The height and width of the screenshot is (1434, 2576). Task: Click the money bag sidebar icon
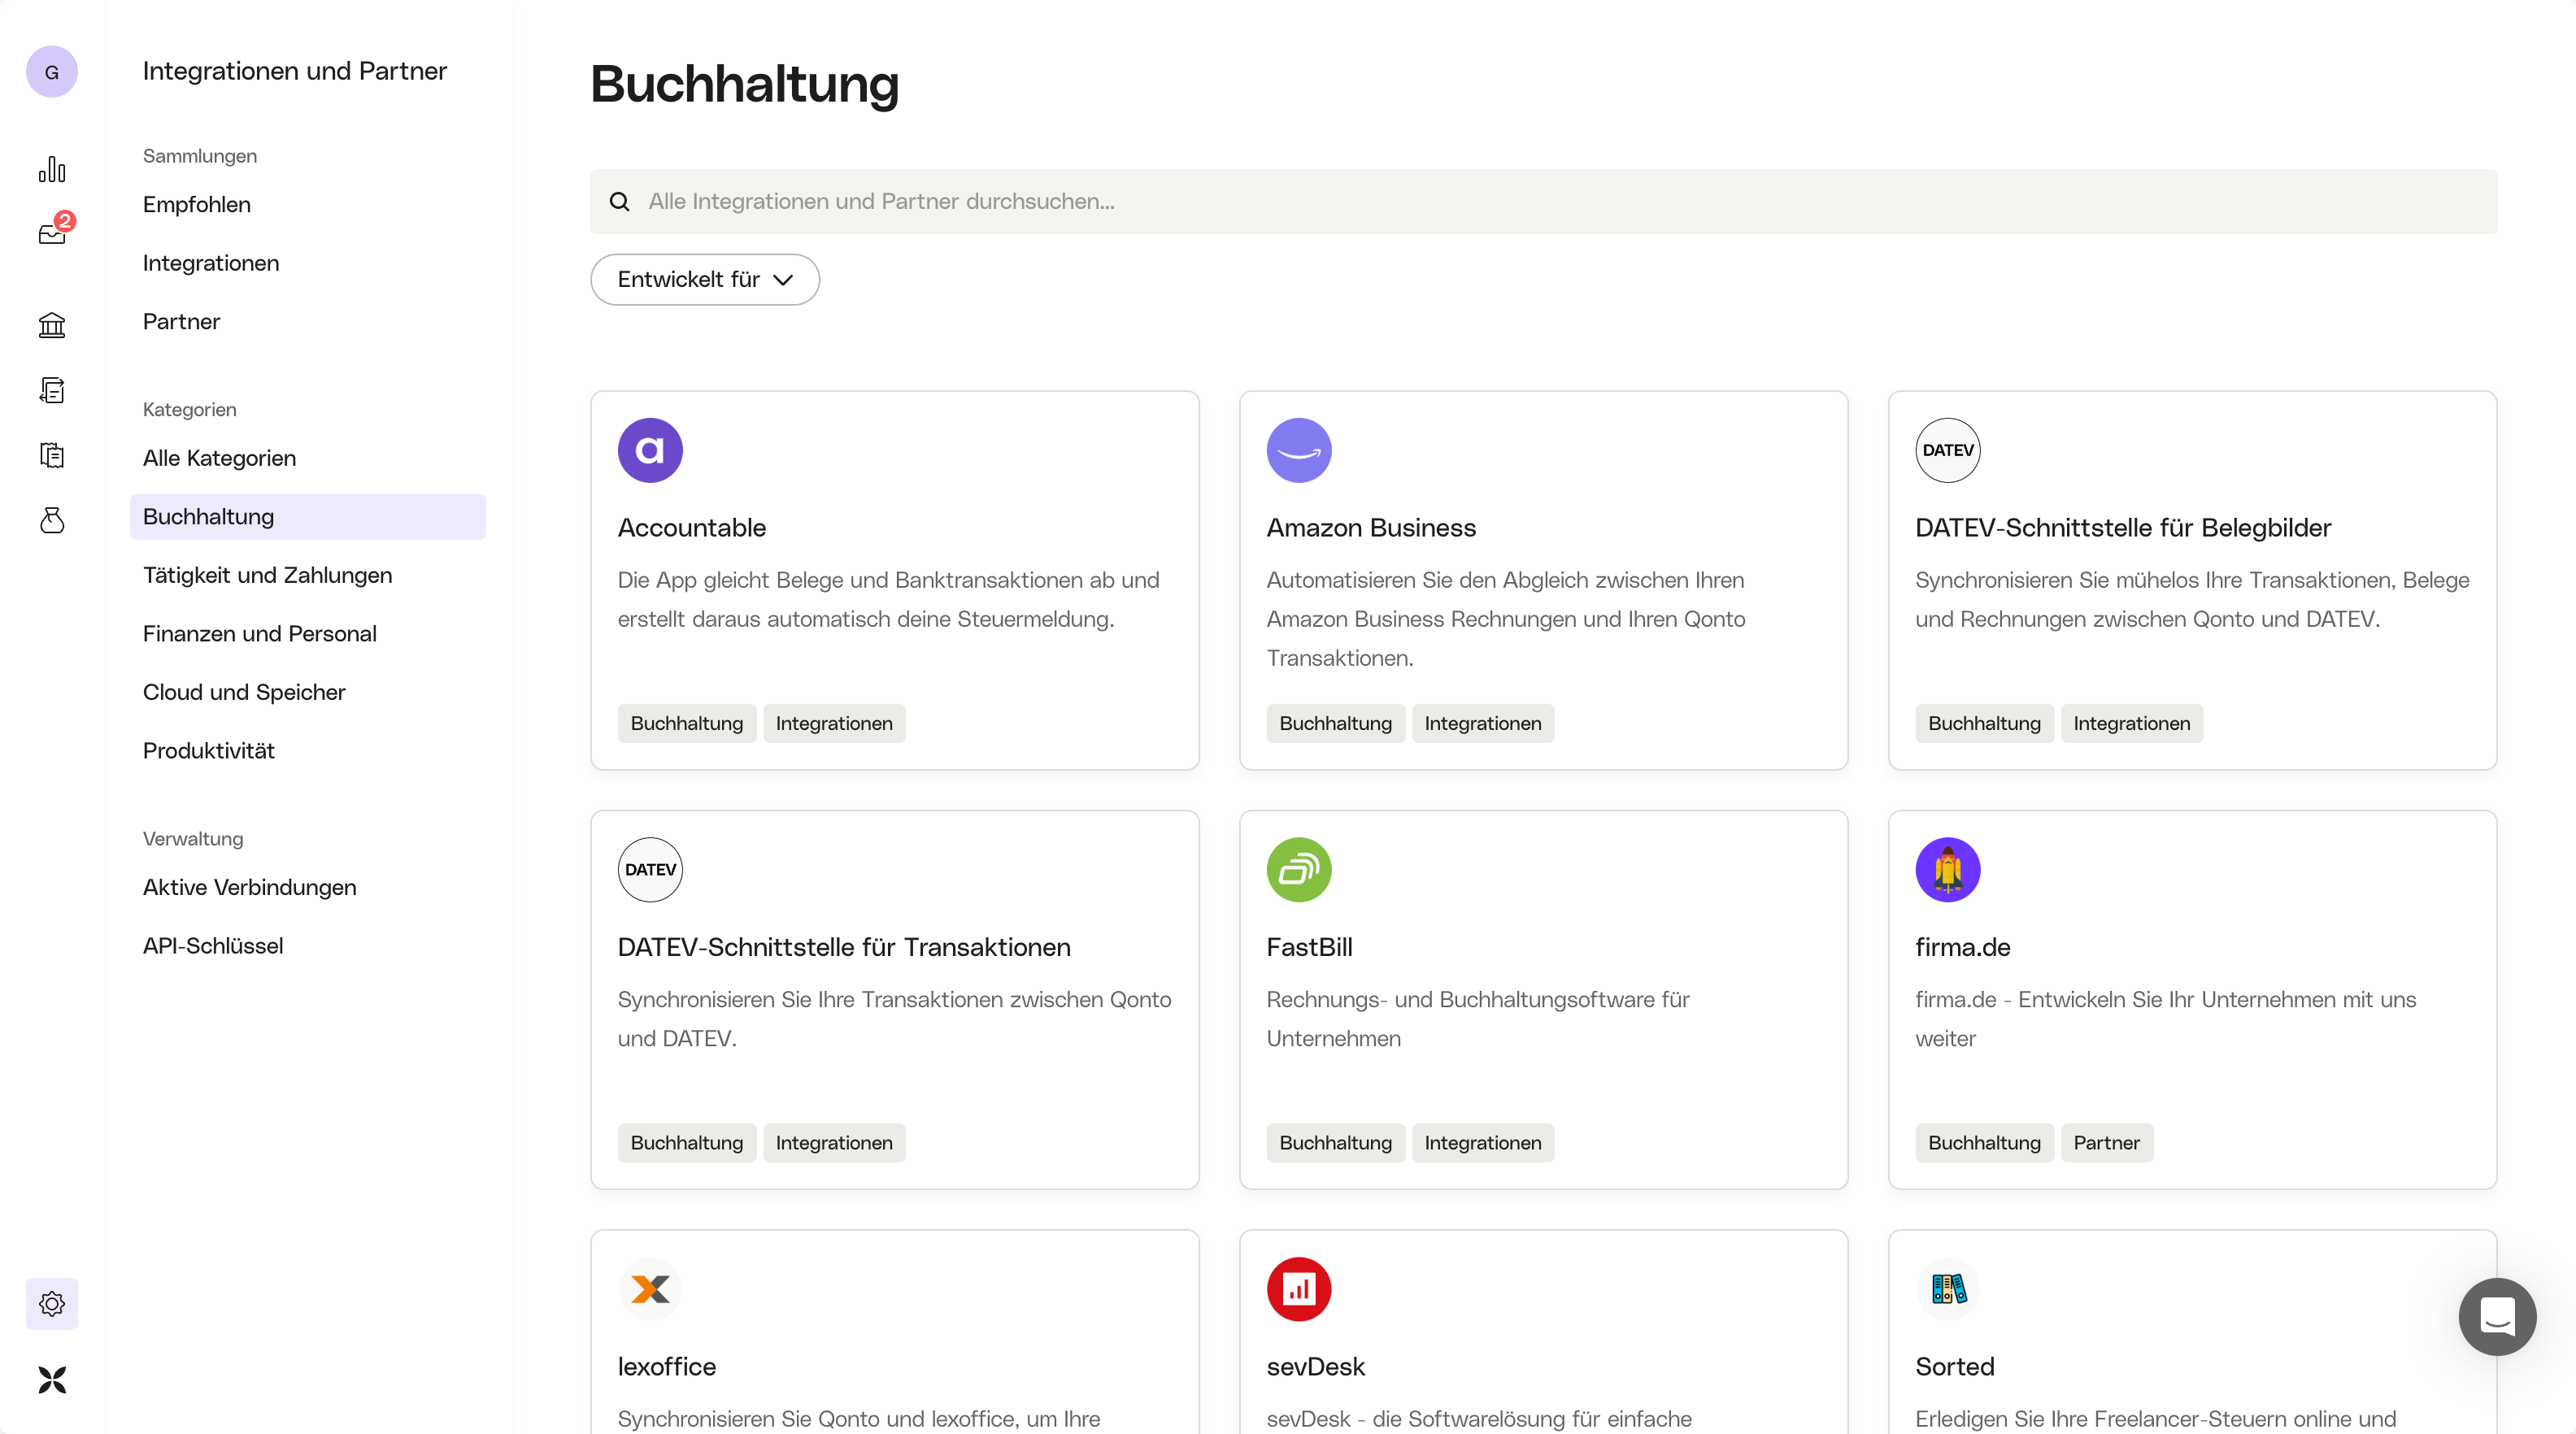click(x=52, y=520)
